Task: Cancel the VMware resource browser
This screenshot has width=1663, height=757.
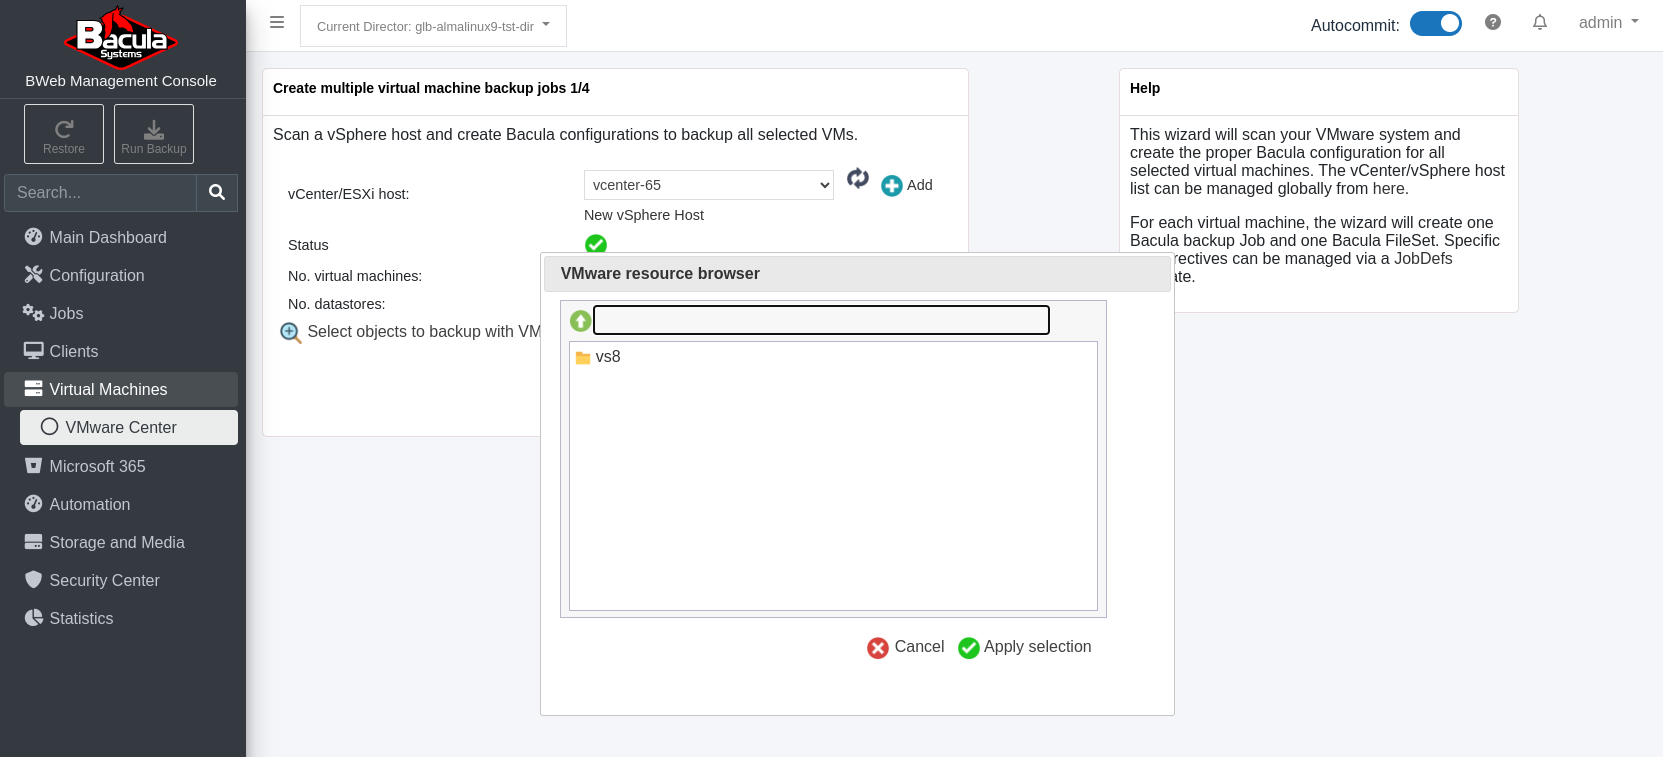Action: pos(906,647)
